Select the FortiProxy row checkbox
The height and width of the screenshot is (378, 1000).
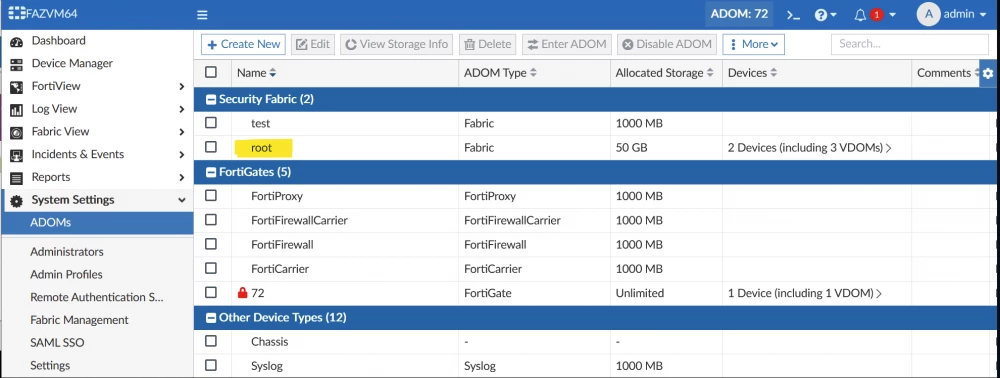[211, 195]
